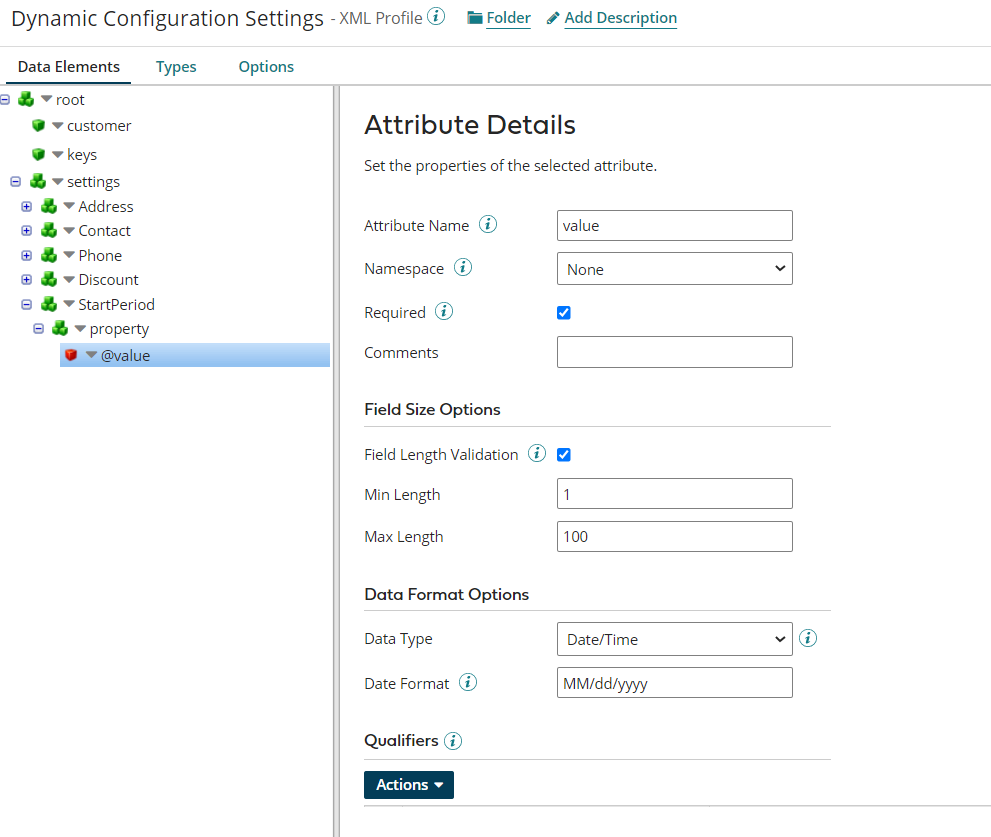Click the green element icon beside customer

tap(40, 125)
